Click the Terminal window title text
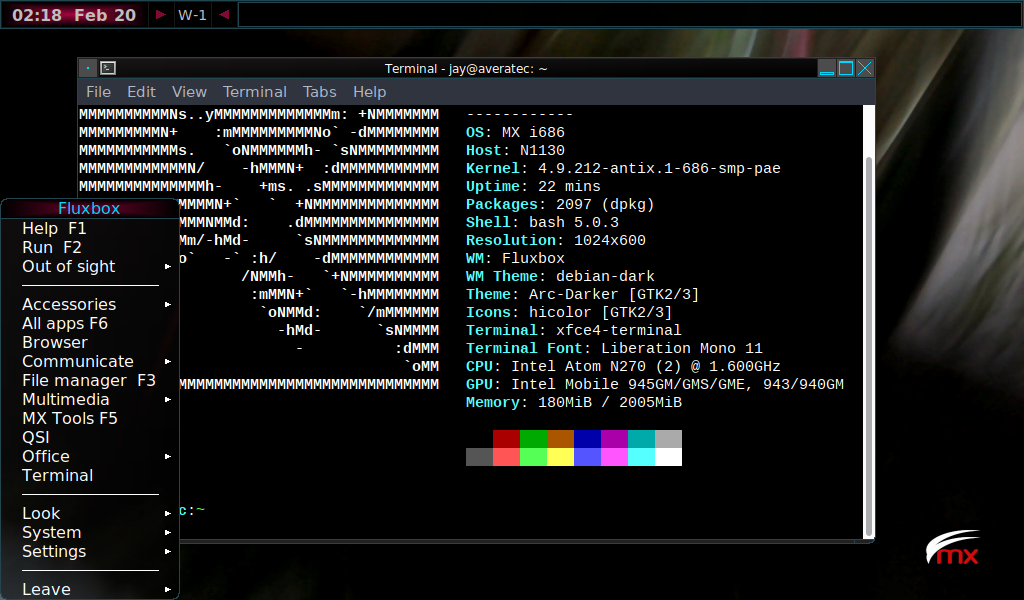Viewport: 1024px width, 600px height. tap(466, 69)
